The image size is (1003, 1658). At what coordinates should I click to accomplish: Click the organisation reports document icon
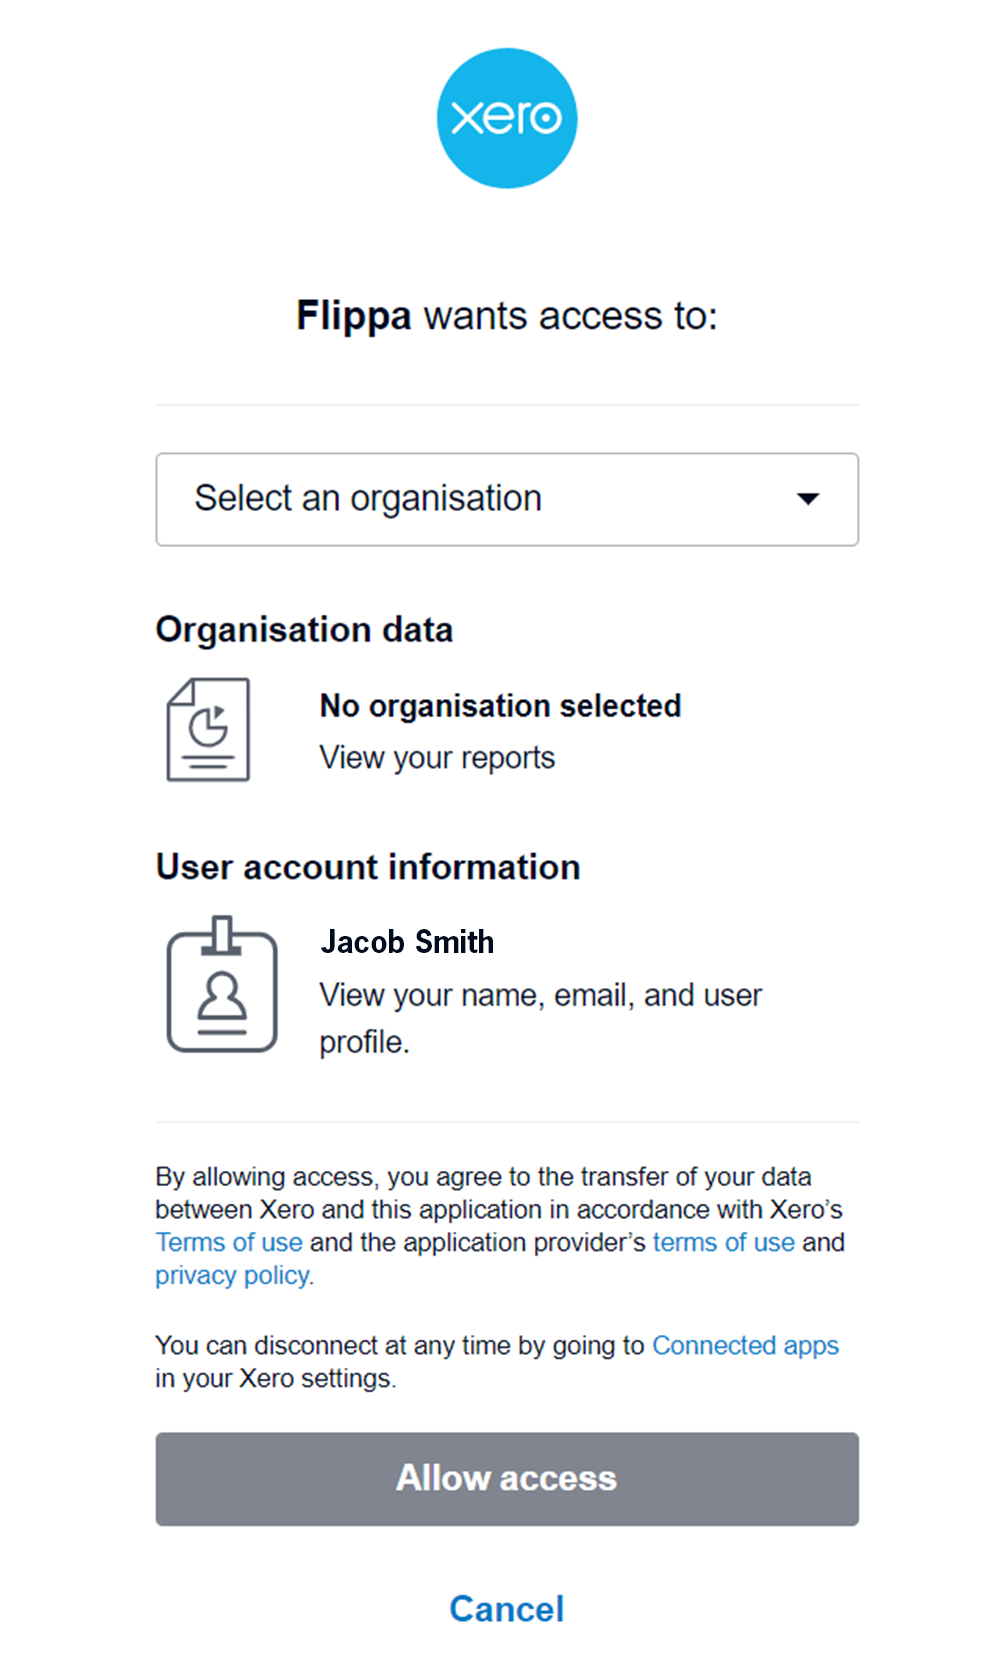tap(208, 730)
